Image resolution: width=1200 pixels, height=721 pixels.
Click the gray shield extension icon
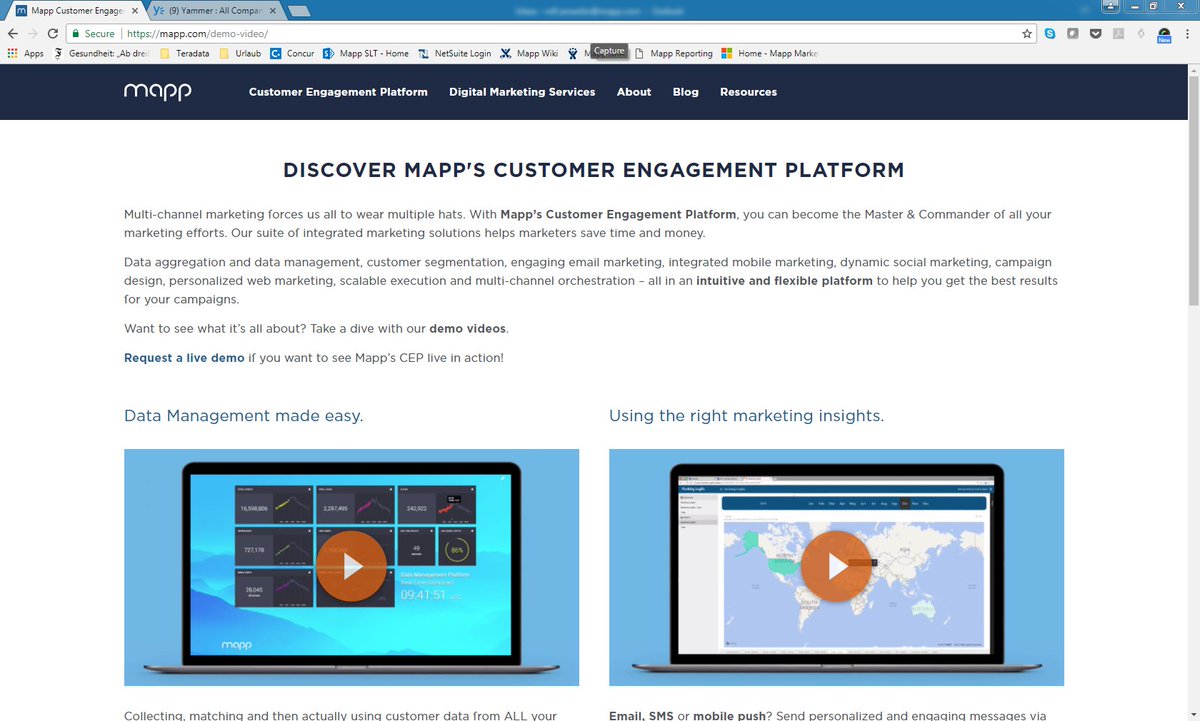[1072, 33]
